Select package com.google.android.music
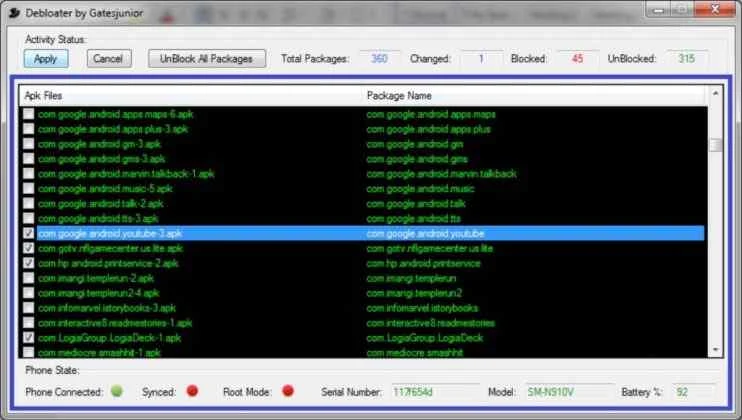This screenshot has width=742, height=420. (420, 188)
